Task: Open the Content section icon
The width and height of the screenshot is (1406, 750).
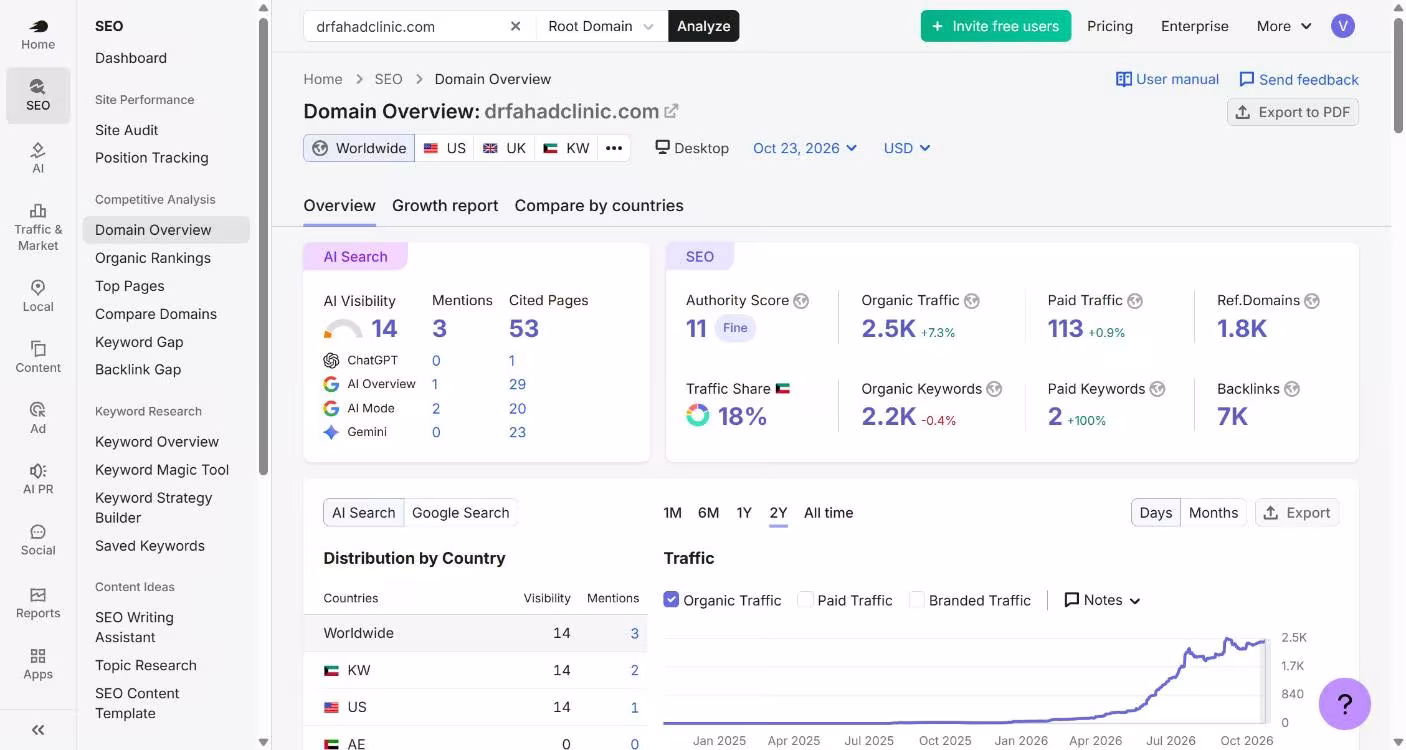Action: 38,356
